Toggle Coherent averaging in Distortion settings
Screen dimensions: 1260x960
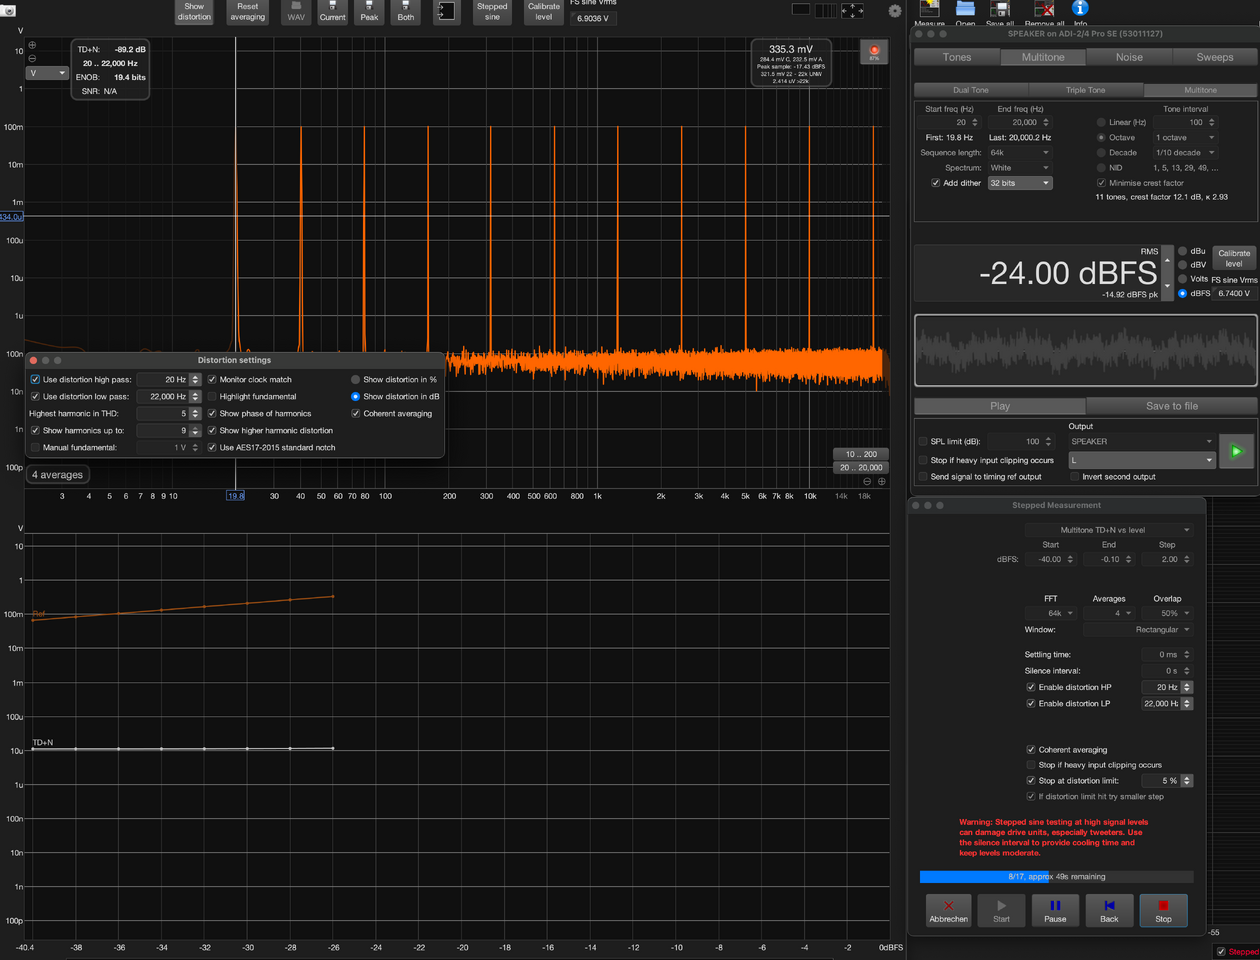355,414
